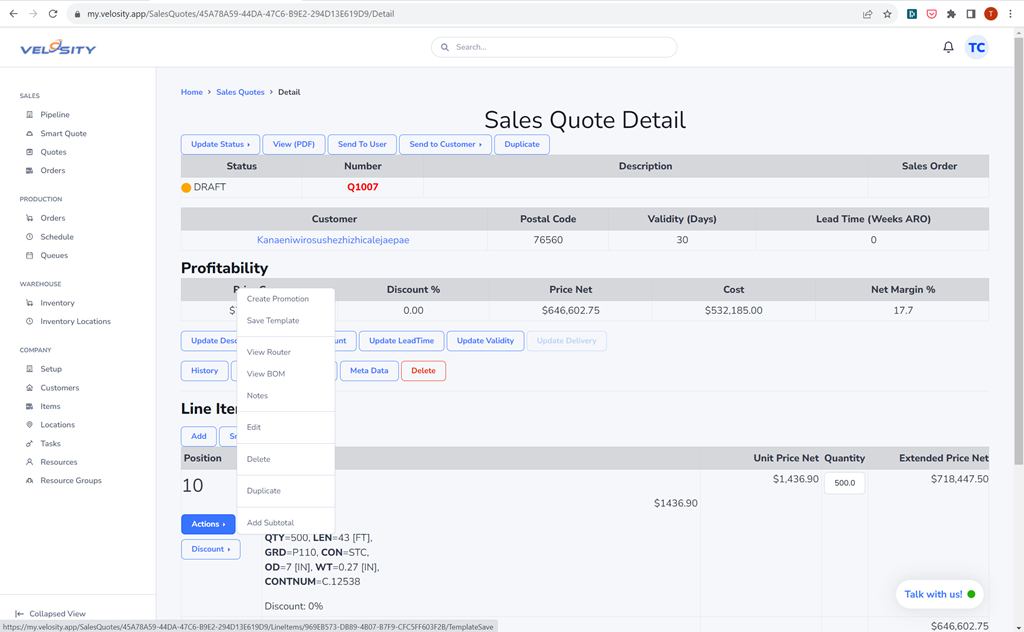This screenshot has width=1024, height=632.
Task: Open customer Kanaeniwirosushezhizhicalejaepae link
Action: (x=333, y=240)
